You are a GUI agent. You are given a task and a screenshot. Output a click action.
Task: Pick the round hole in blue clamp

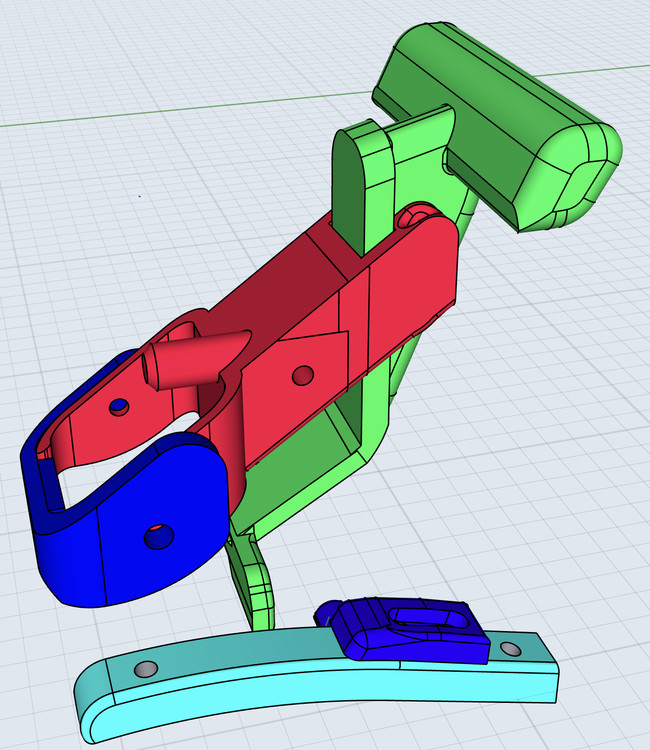point(159,537)
